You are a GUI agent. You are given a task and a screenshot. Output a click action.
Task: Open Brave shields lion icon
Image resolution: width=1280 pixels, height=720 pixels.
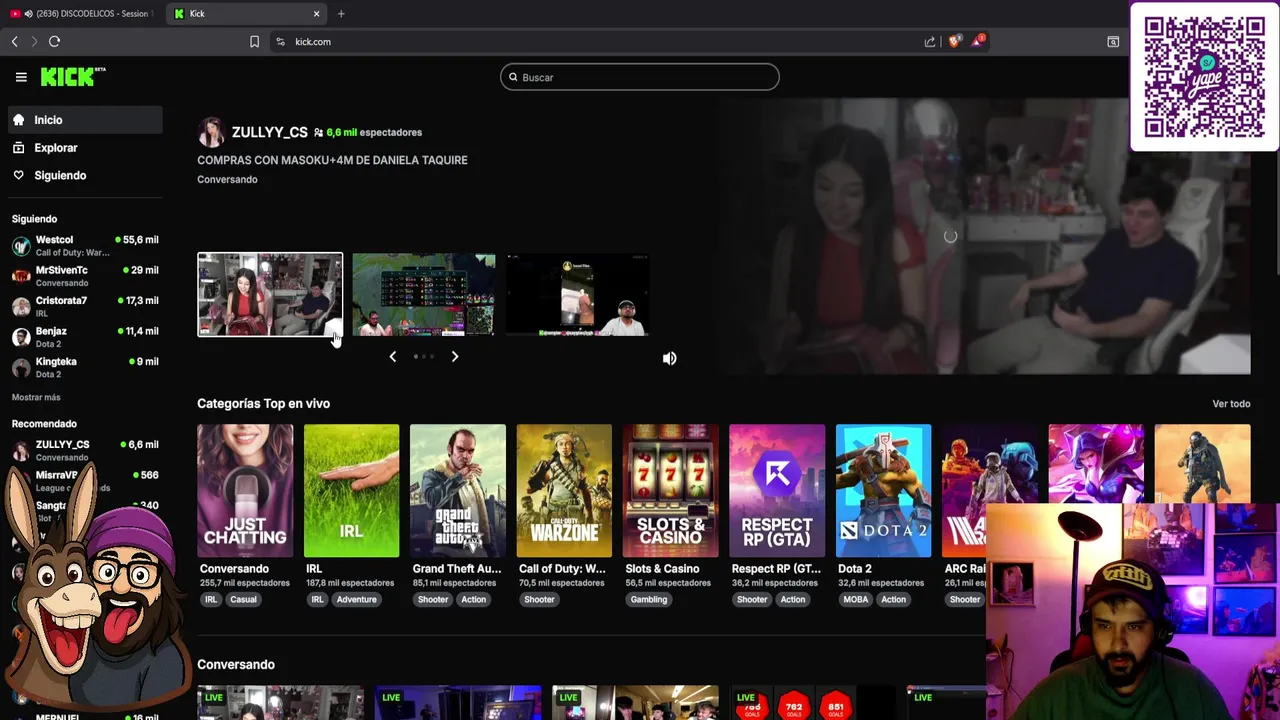click(954, 41)
